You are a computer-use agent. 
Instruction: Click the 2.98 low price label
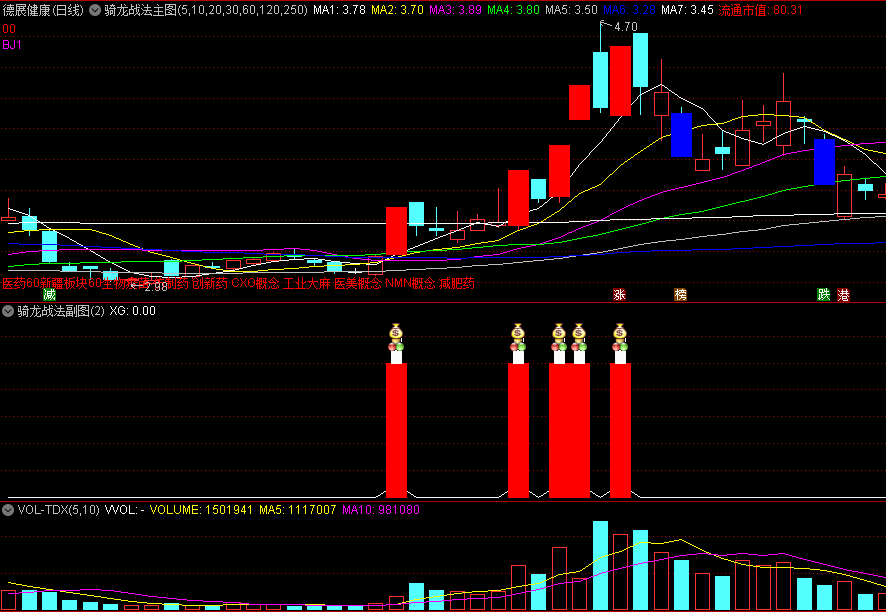pos(156,287)
